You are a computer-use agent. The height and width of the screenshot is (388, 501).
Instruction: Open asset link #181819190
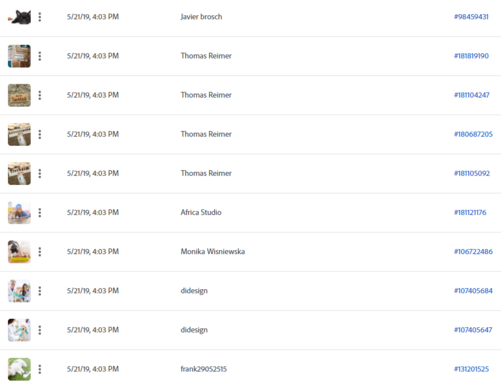pyautogui.click(x=471, y=56)
